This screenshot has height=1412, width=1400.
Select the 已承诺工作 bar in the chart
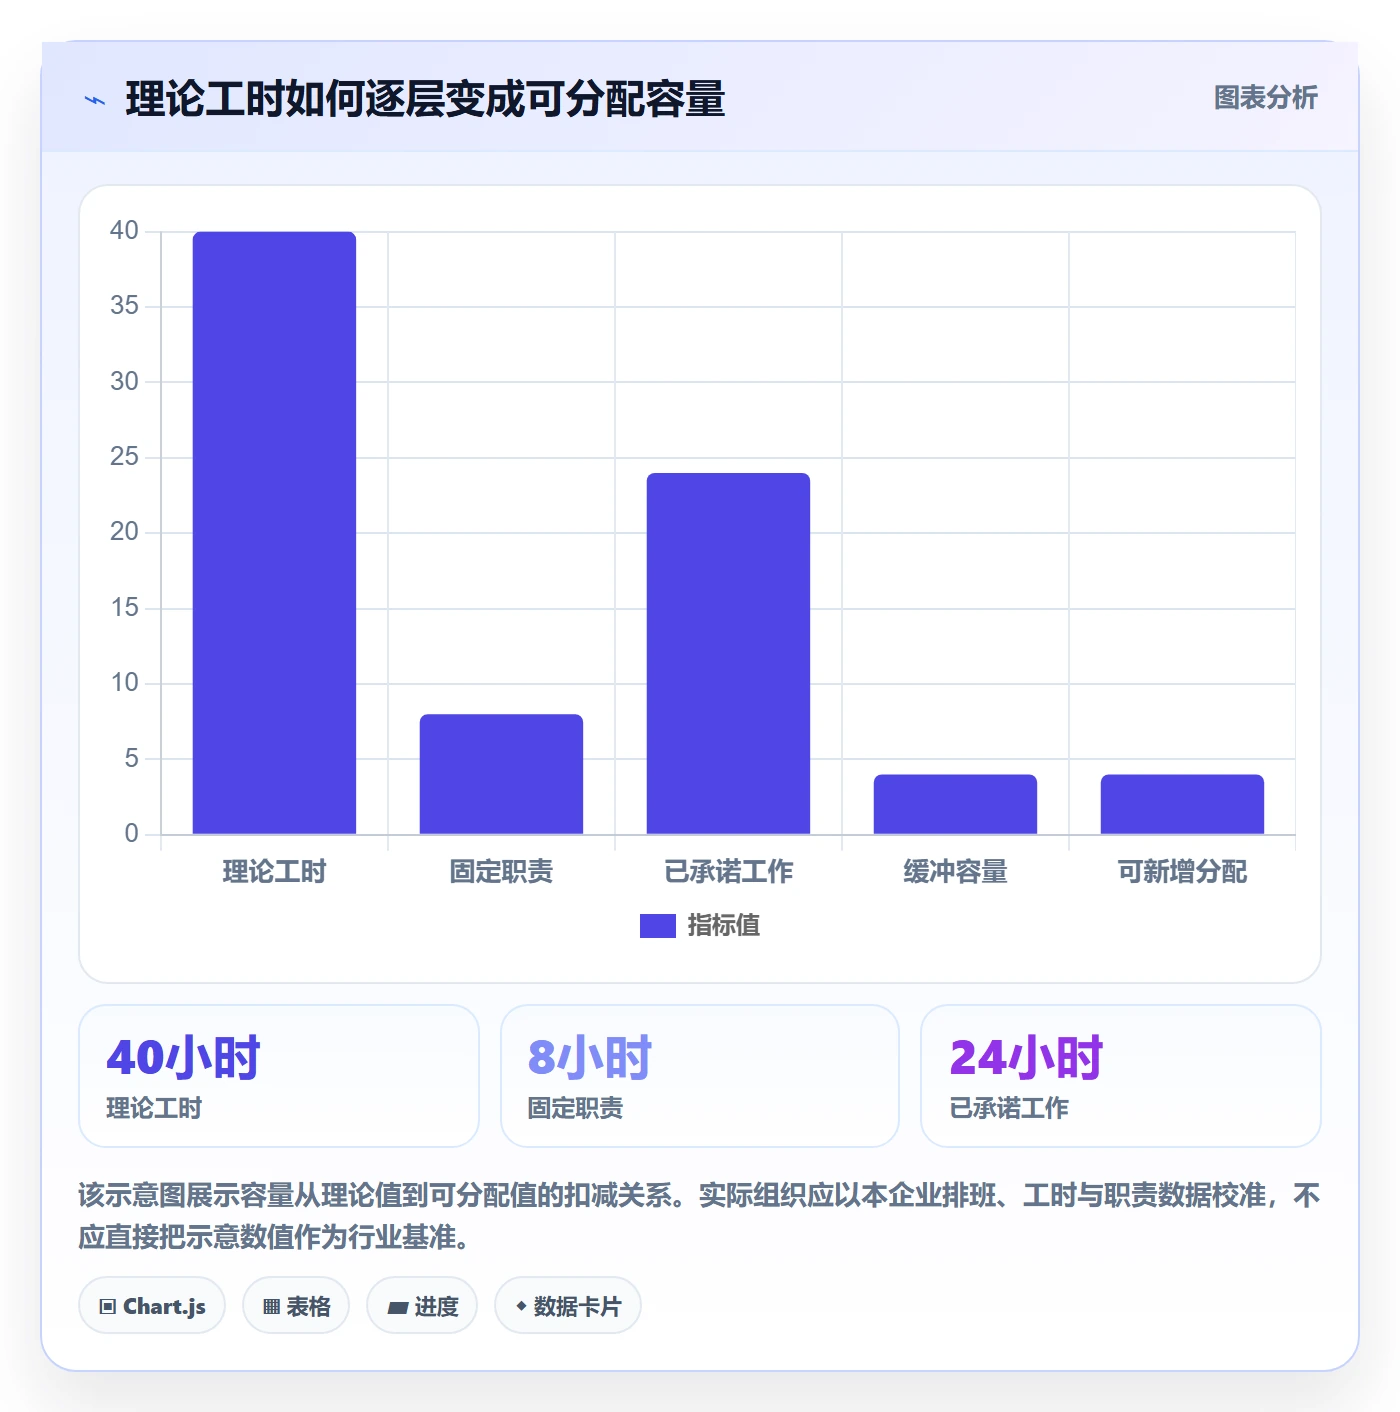coord(728,653)
